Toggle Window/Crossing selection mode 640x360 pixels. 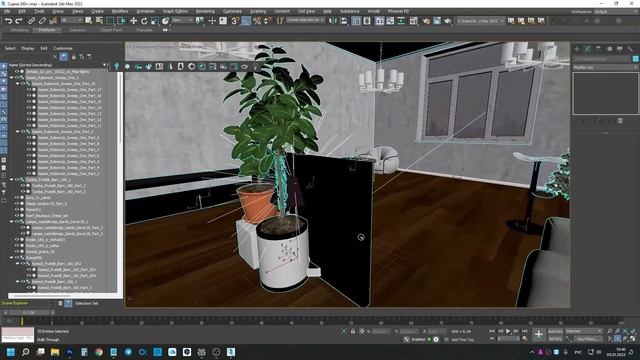(121, 20)
